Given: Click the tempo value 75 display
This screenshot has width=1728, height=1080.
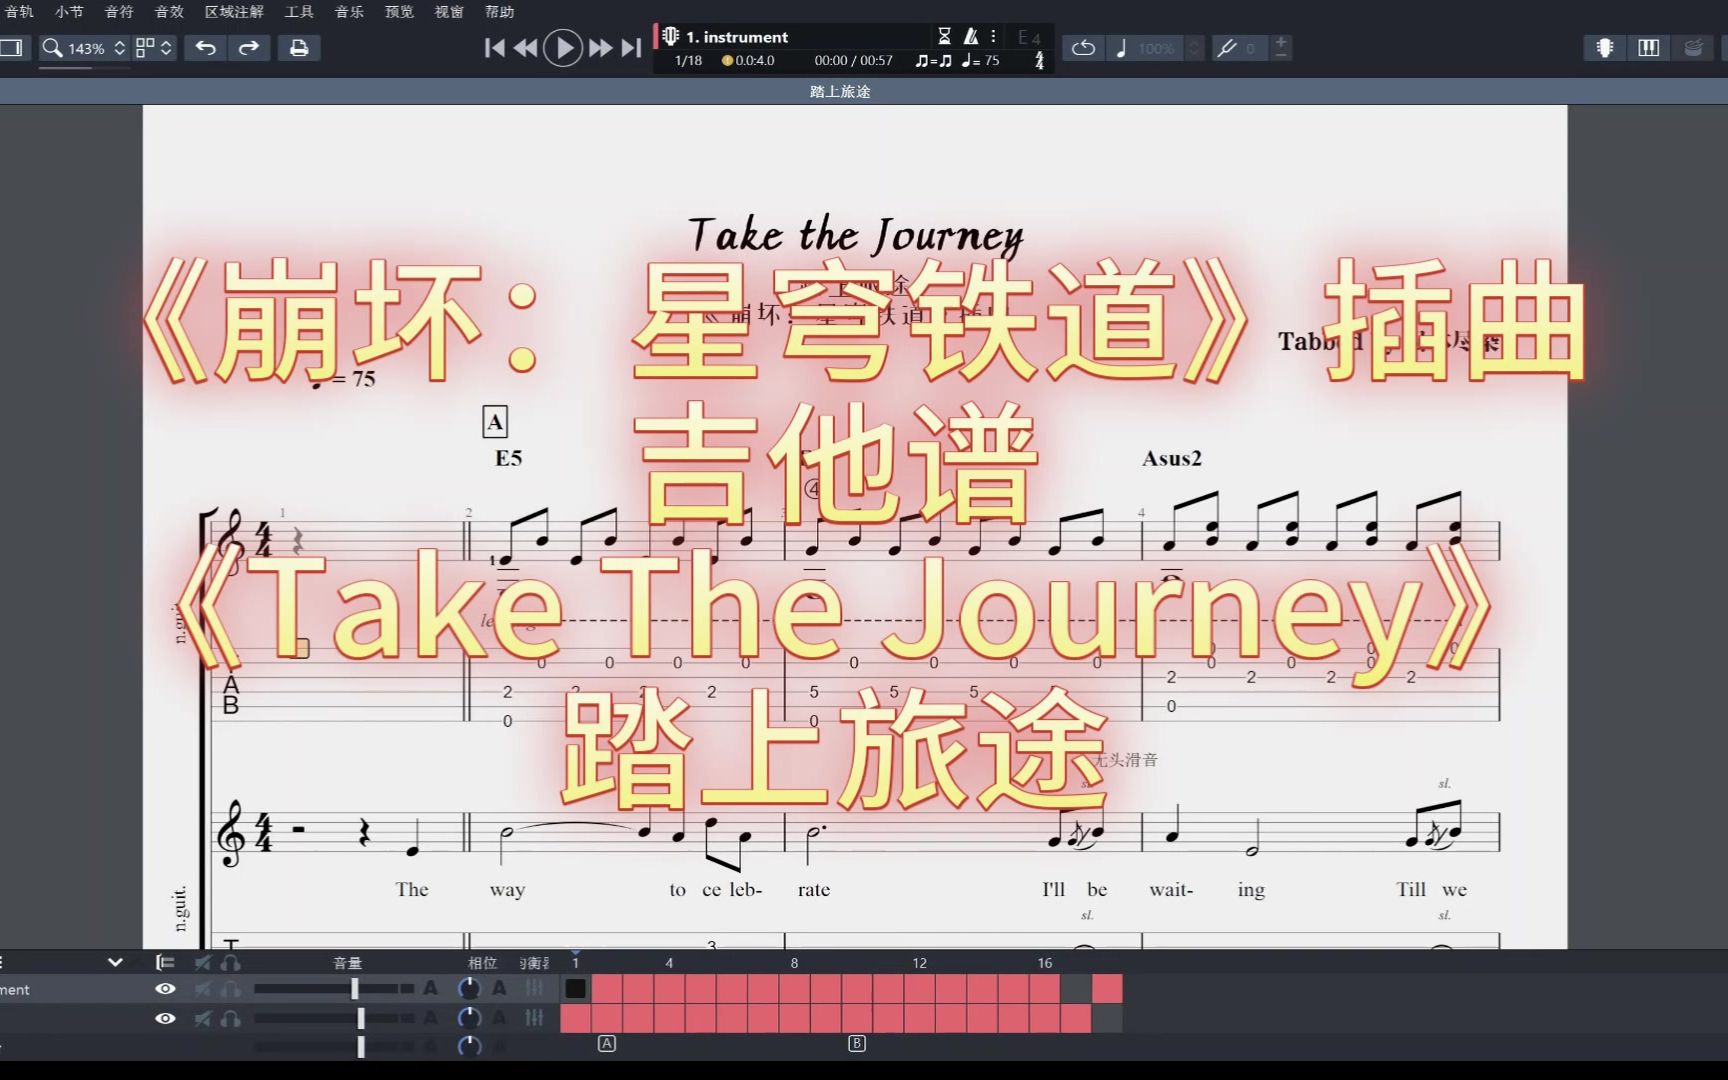Looking at the screenshot, I should tap(981, 61).
